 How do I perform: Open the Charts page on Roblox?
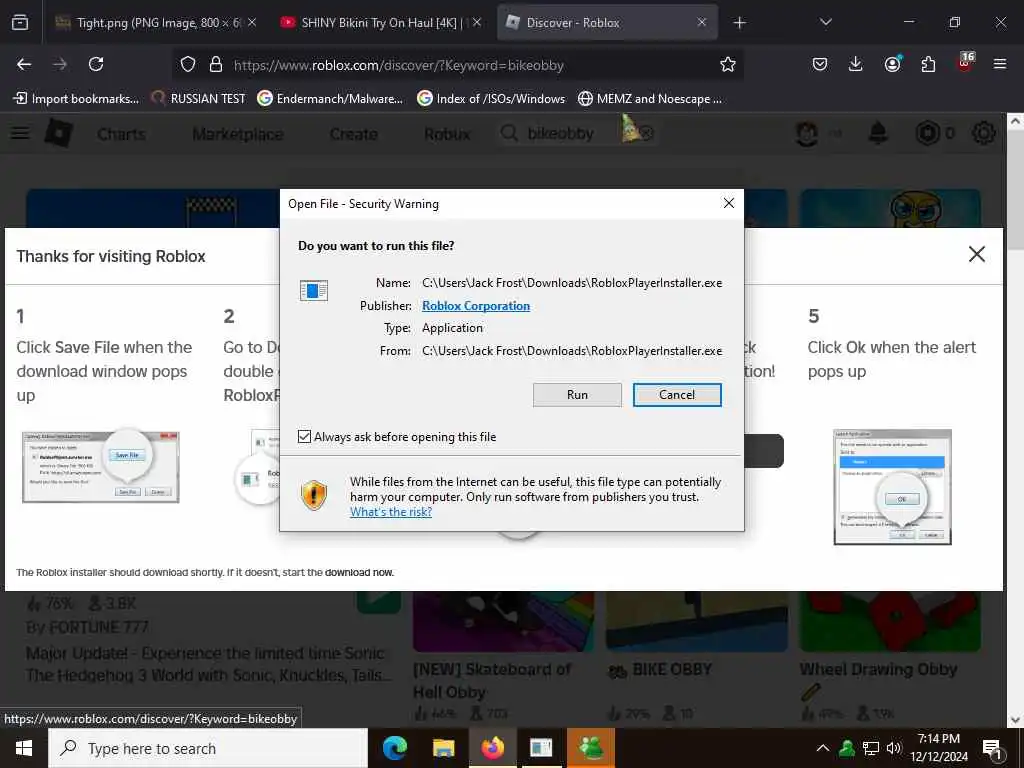pos(121,134)
